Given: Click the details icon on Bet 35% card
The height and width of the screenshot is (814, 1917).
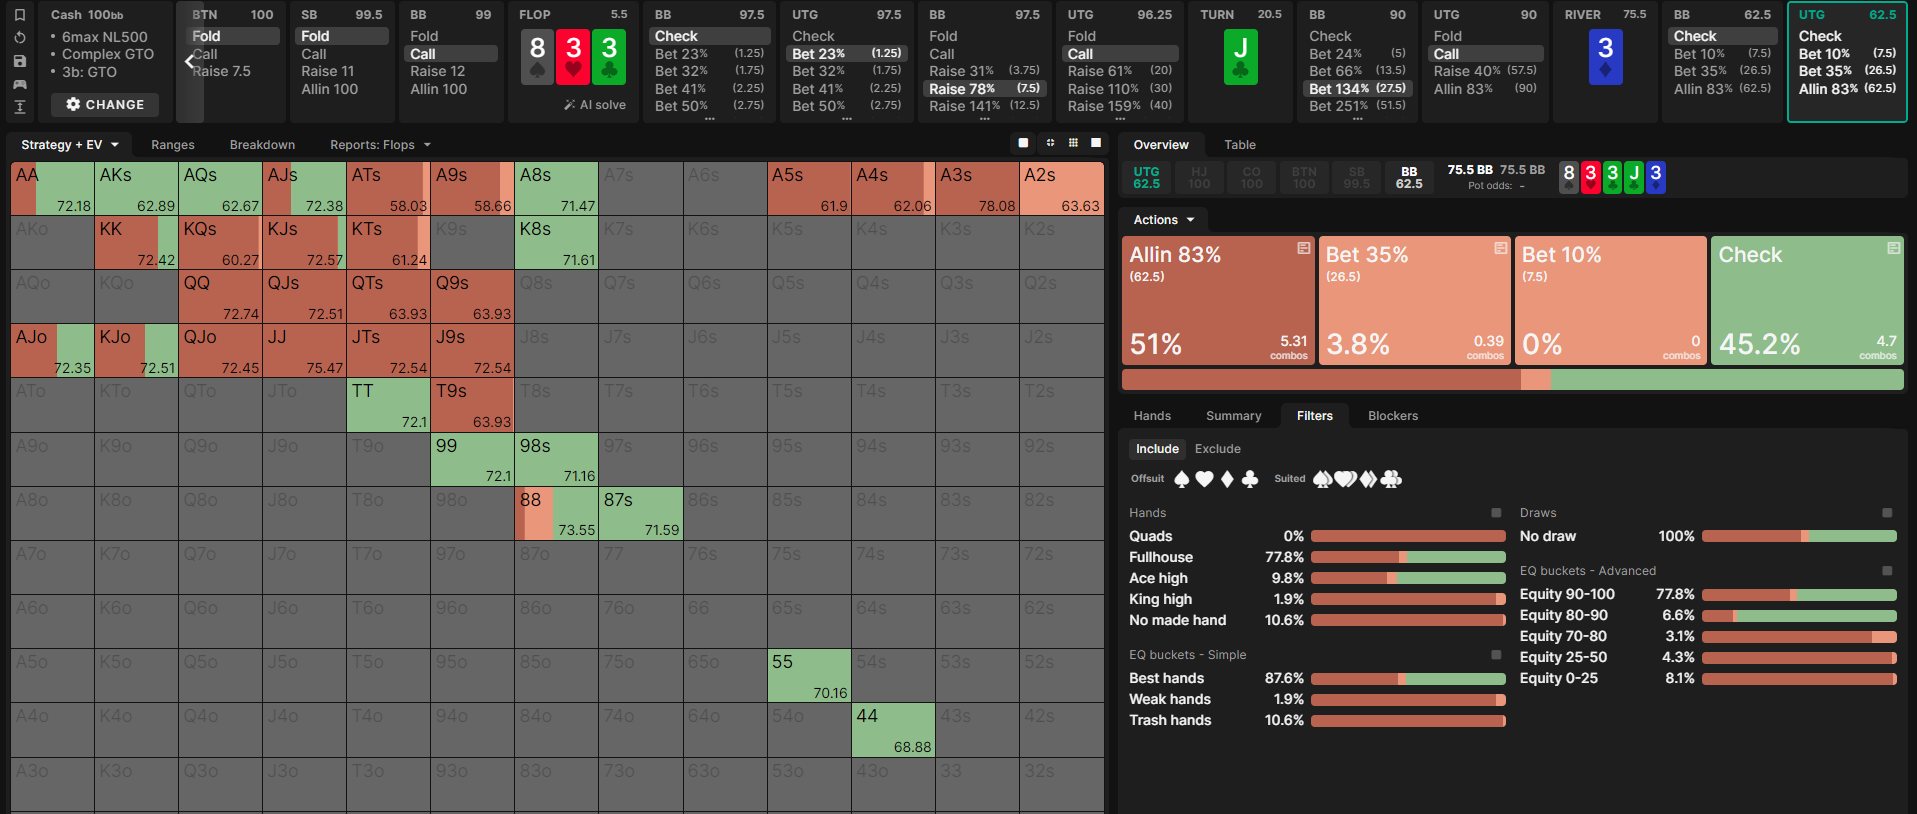Looking at the screenshot, I should (1500, 248).
